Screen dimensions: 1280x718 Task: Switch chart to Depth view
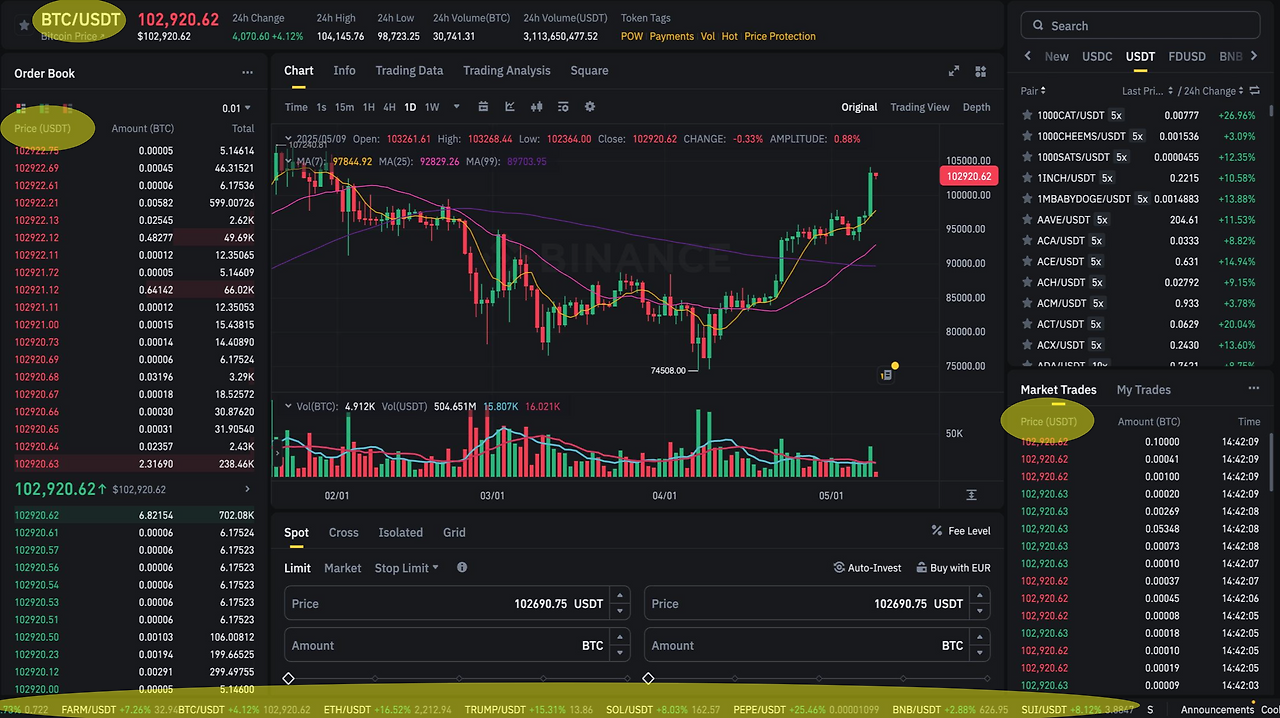pos(976,107)
